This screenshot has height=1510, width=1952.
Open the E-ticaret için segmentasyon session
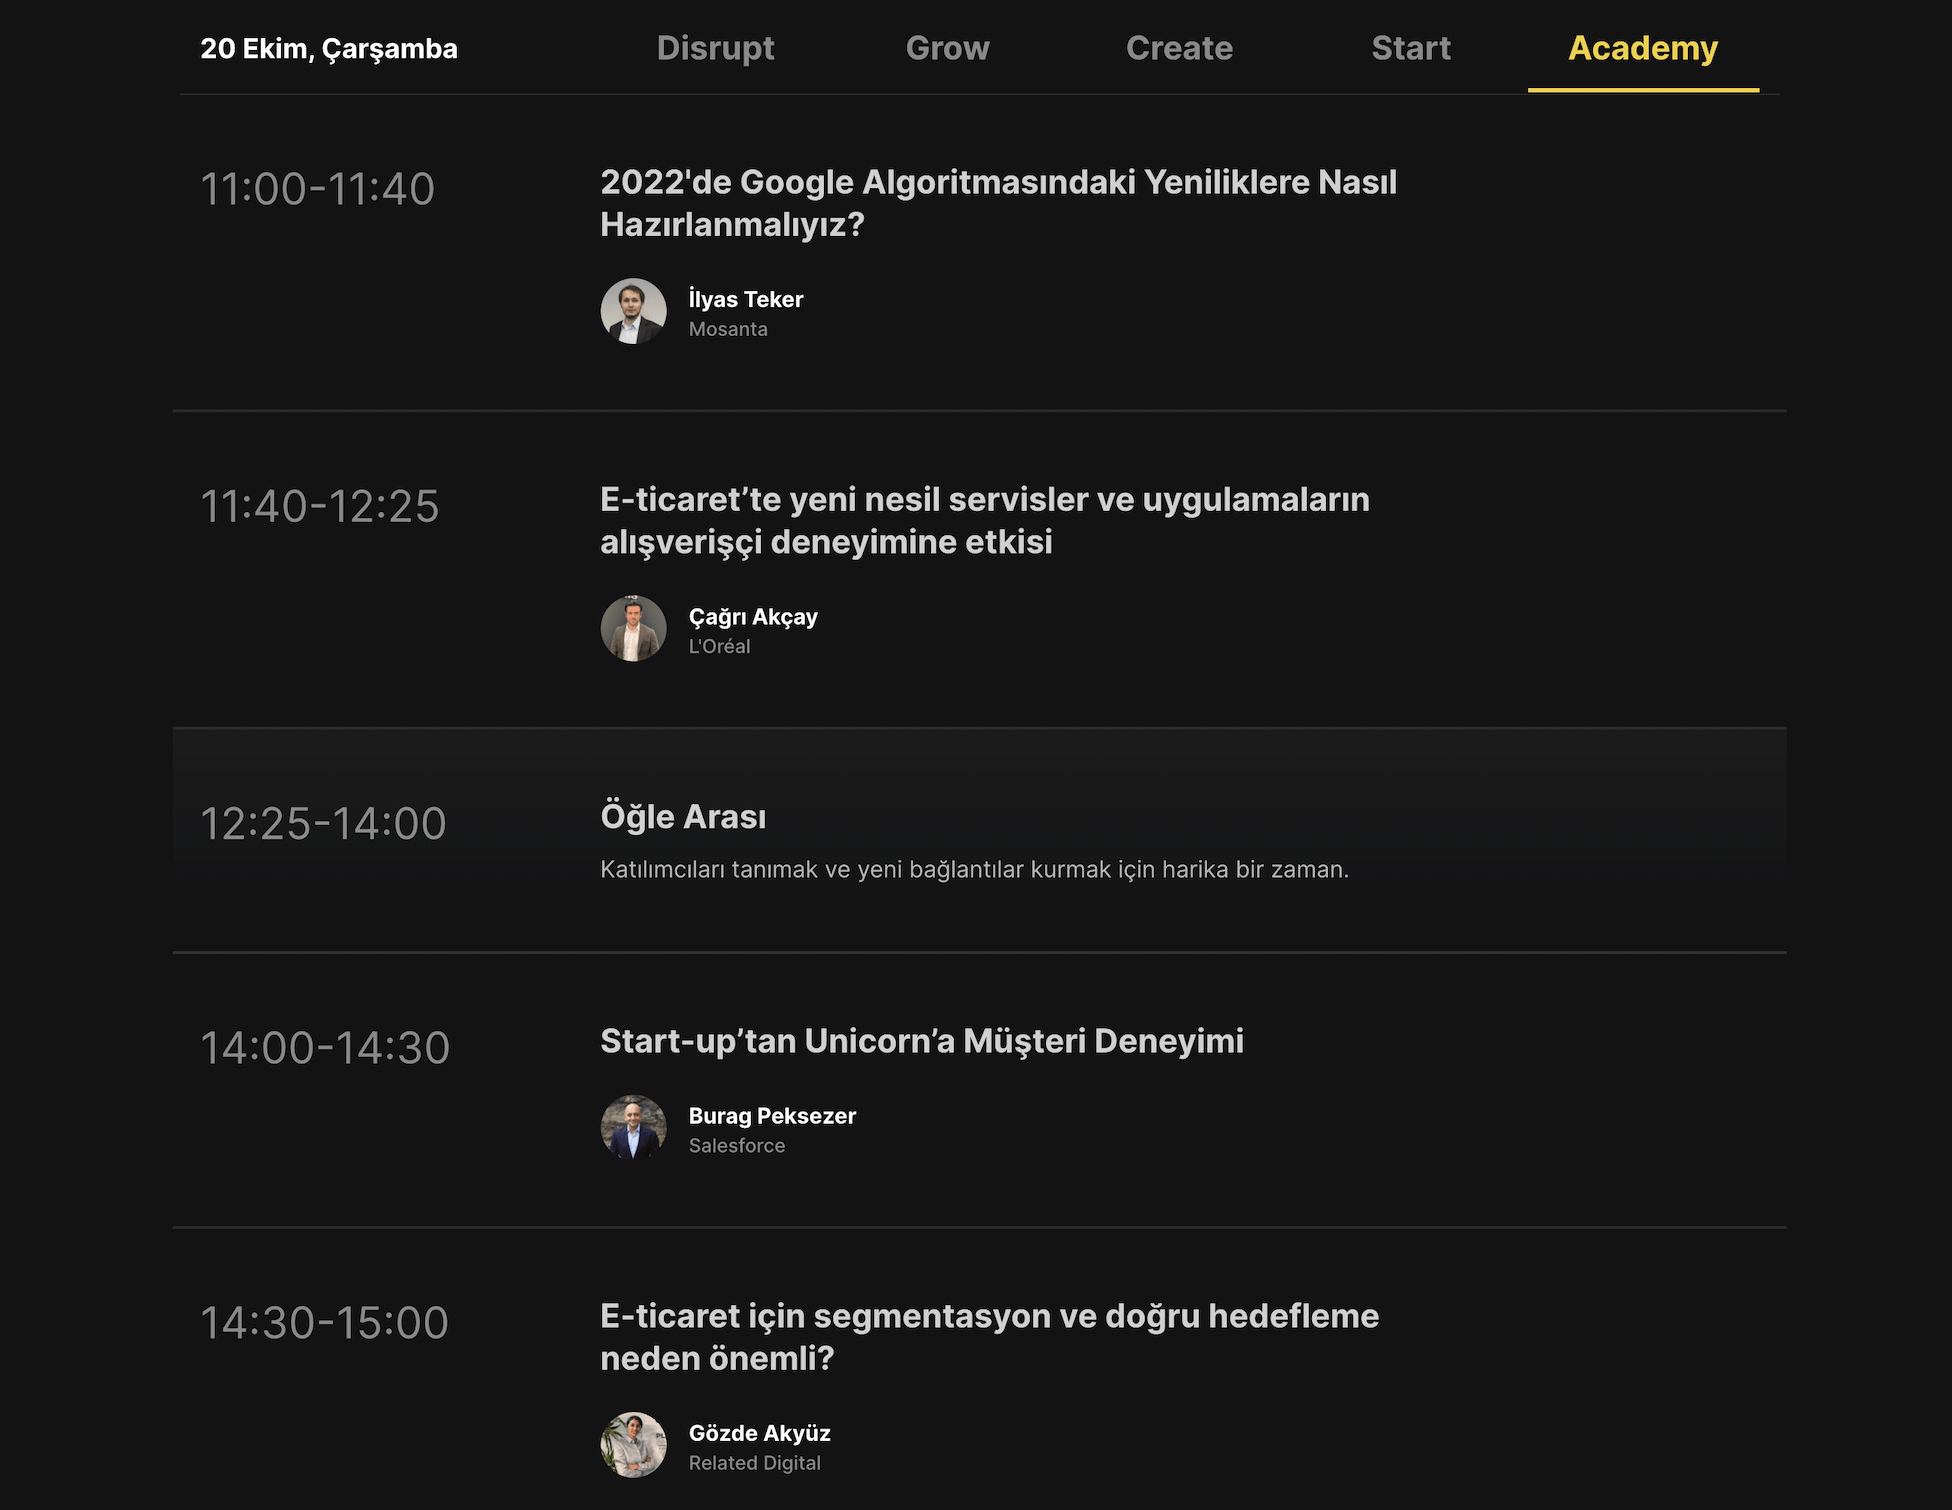click(x=989, y=1337)
